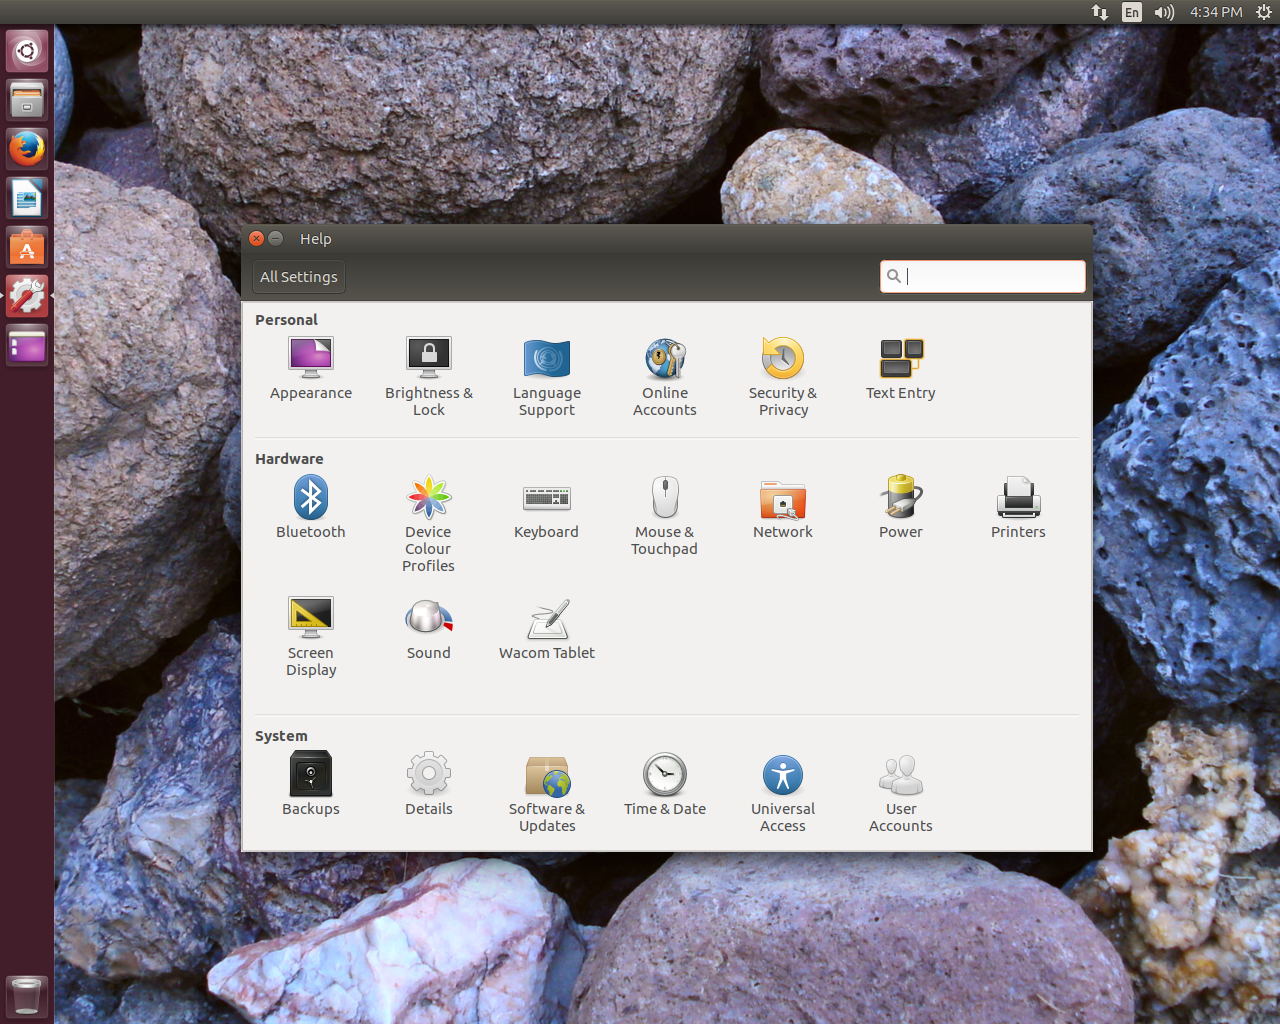Open Sound settings

(429, 629)
